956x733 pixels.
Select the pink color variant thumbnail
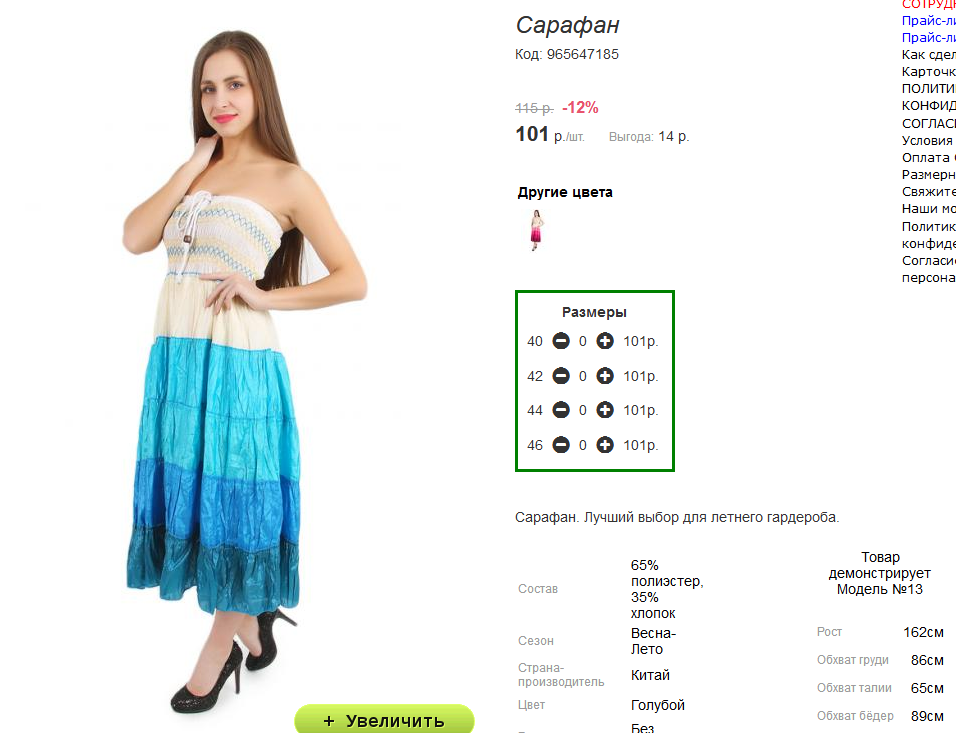pos(536,230)
